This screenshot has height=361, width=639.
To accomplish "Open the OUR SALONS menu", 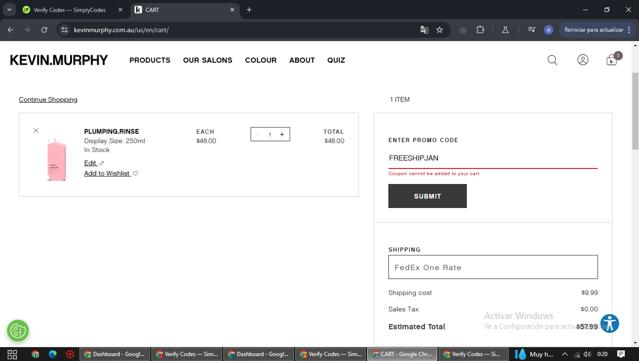I will [x=207, y=60].
